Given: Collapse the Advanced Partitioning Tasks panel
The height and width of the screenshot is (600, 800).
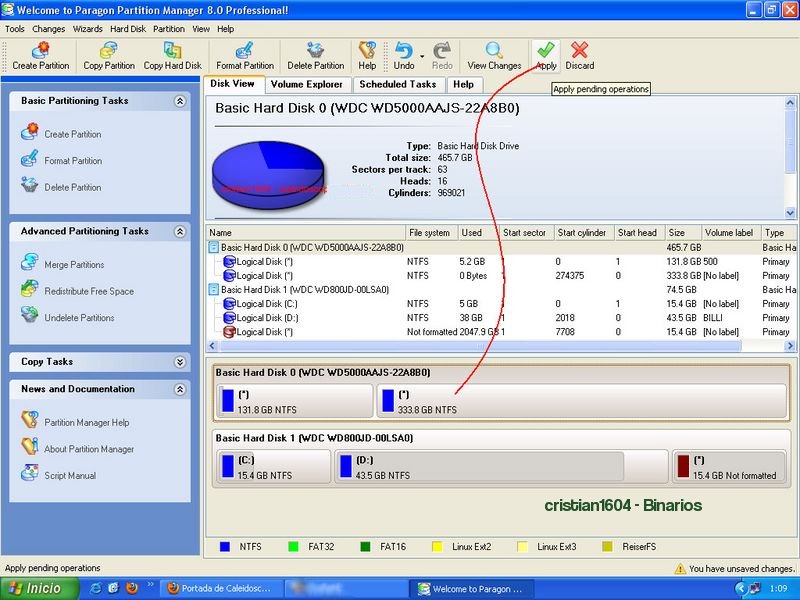Looking at the screenshot, I should (180, 231).
